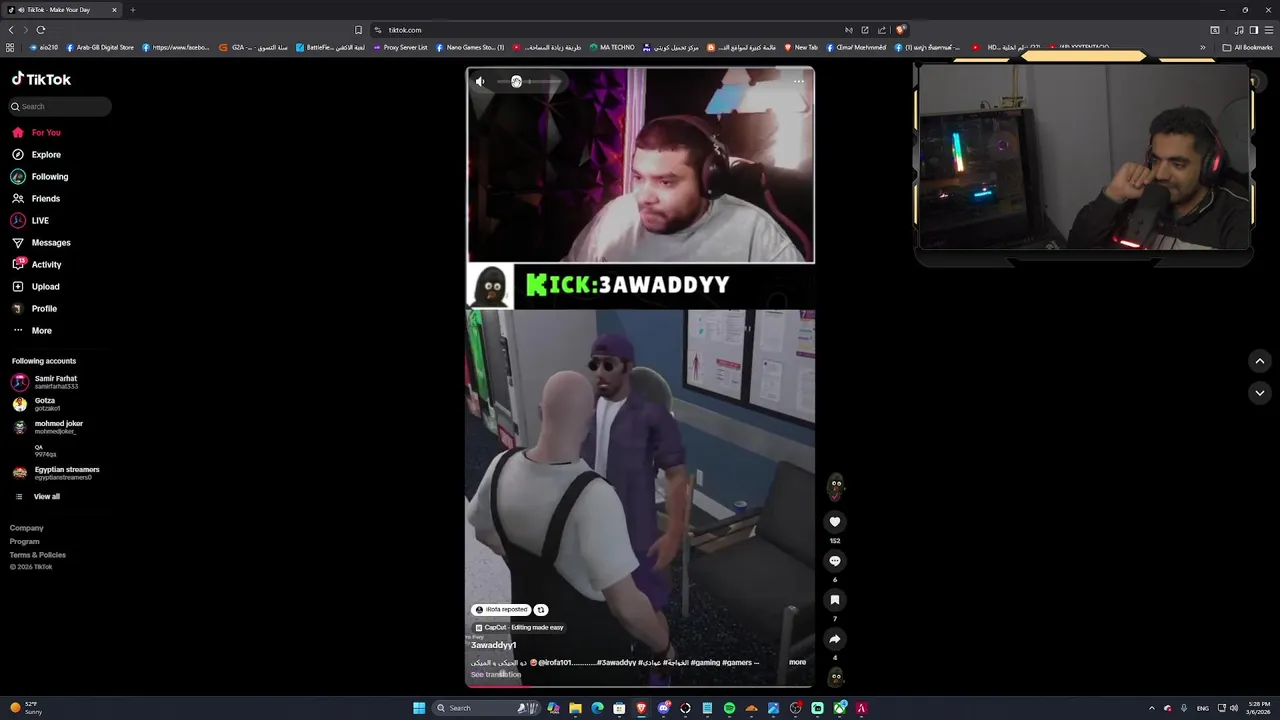1280x720 pixels.
Task: Open Samir Farhat's followed account
Action: (x=45, y=382)
